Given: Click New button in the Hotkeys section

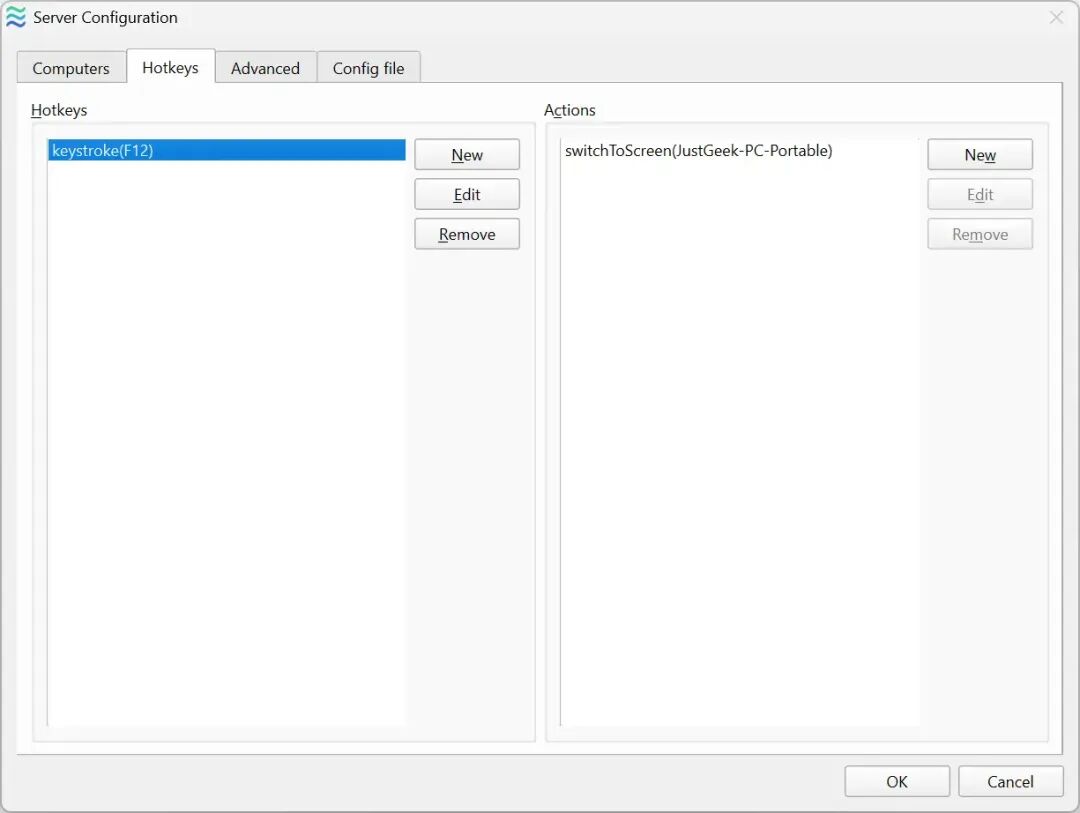Looking at the screenshot, I should click(467, 155).
